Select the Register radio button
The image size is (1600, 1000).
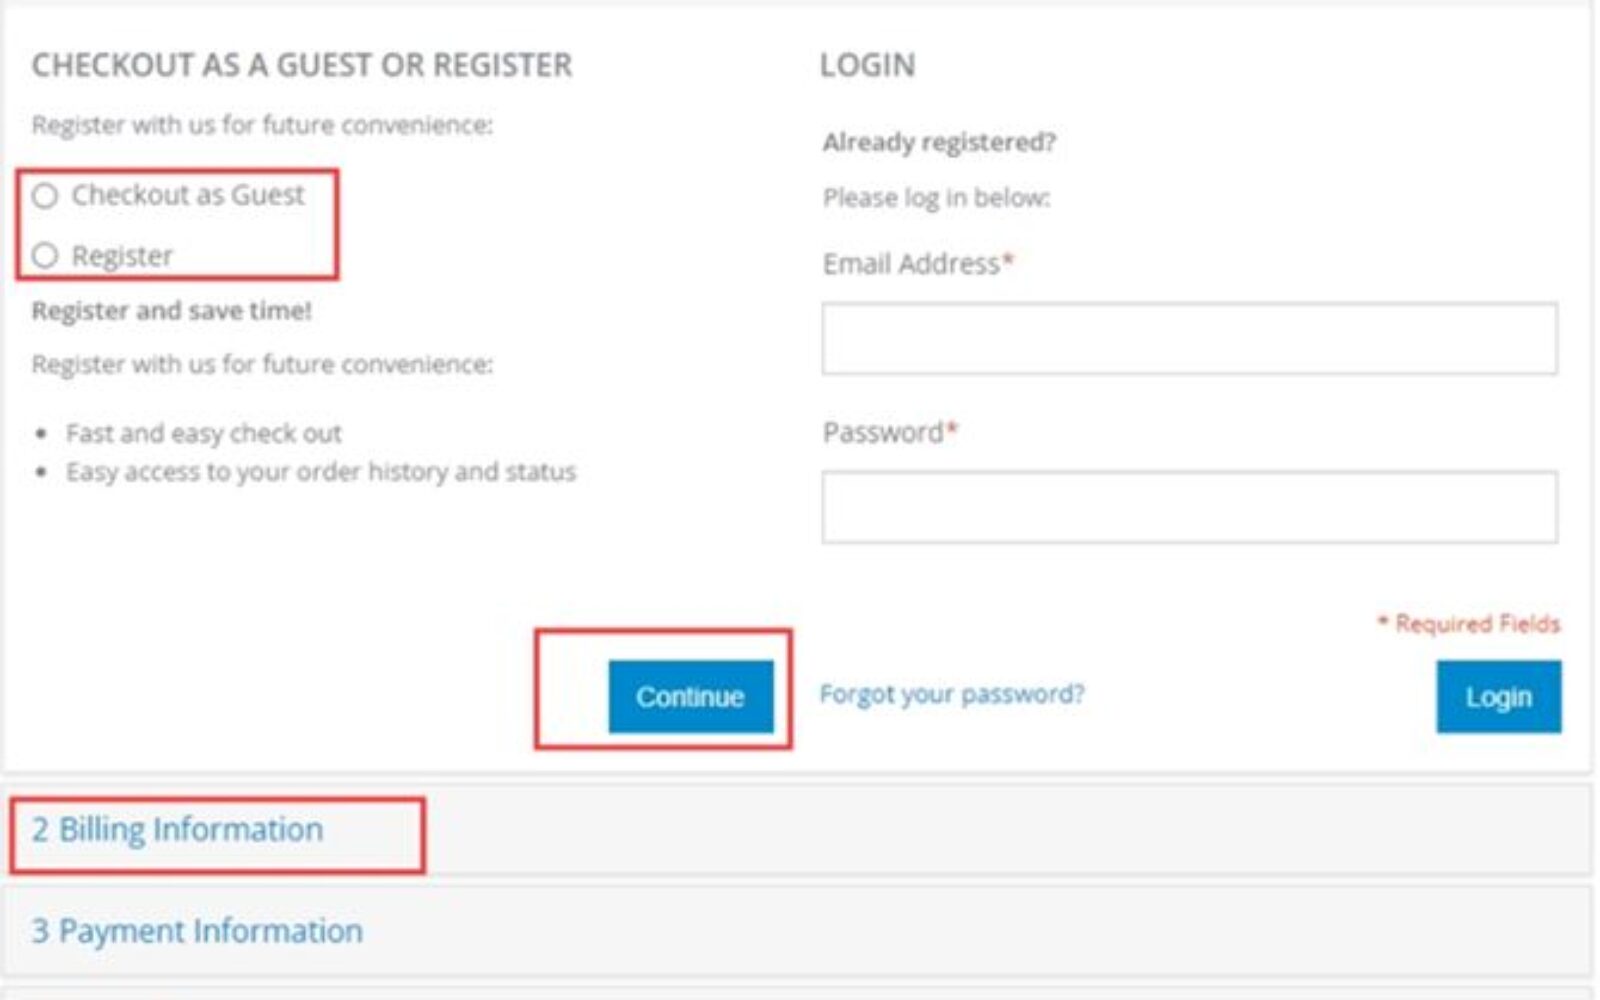pyautogui.click(x=45, y=256)
